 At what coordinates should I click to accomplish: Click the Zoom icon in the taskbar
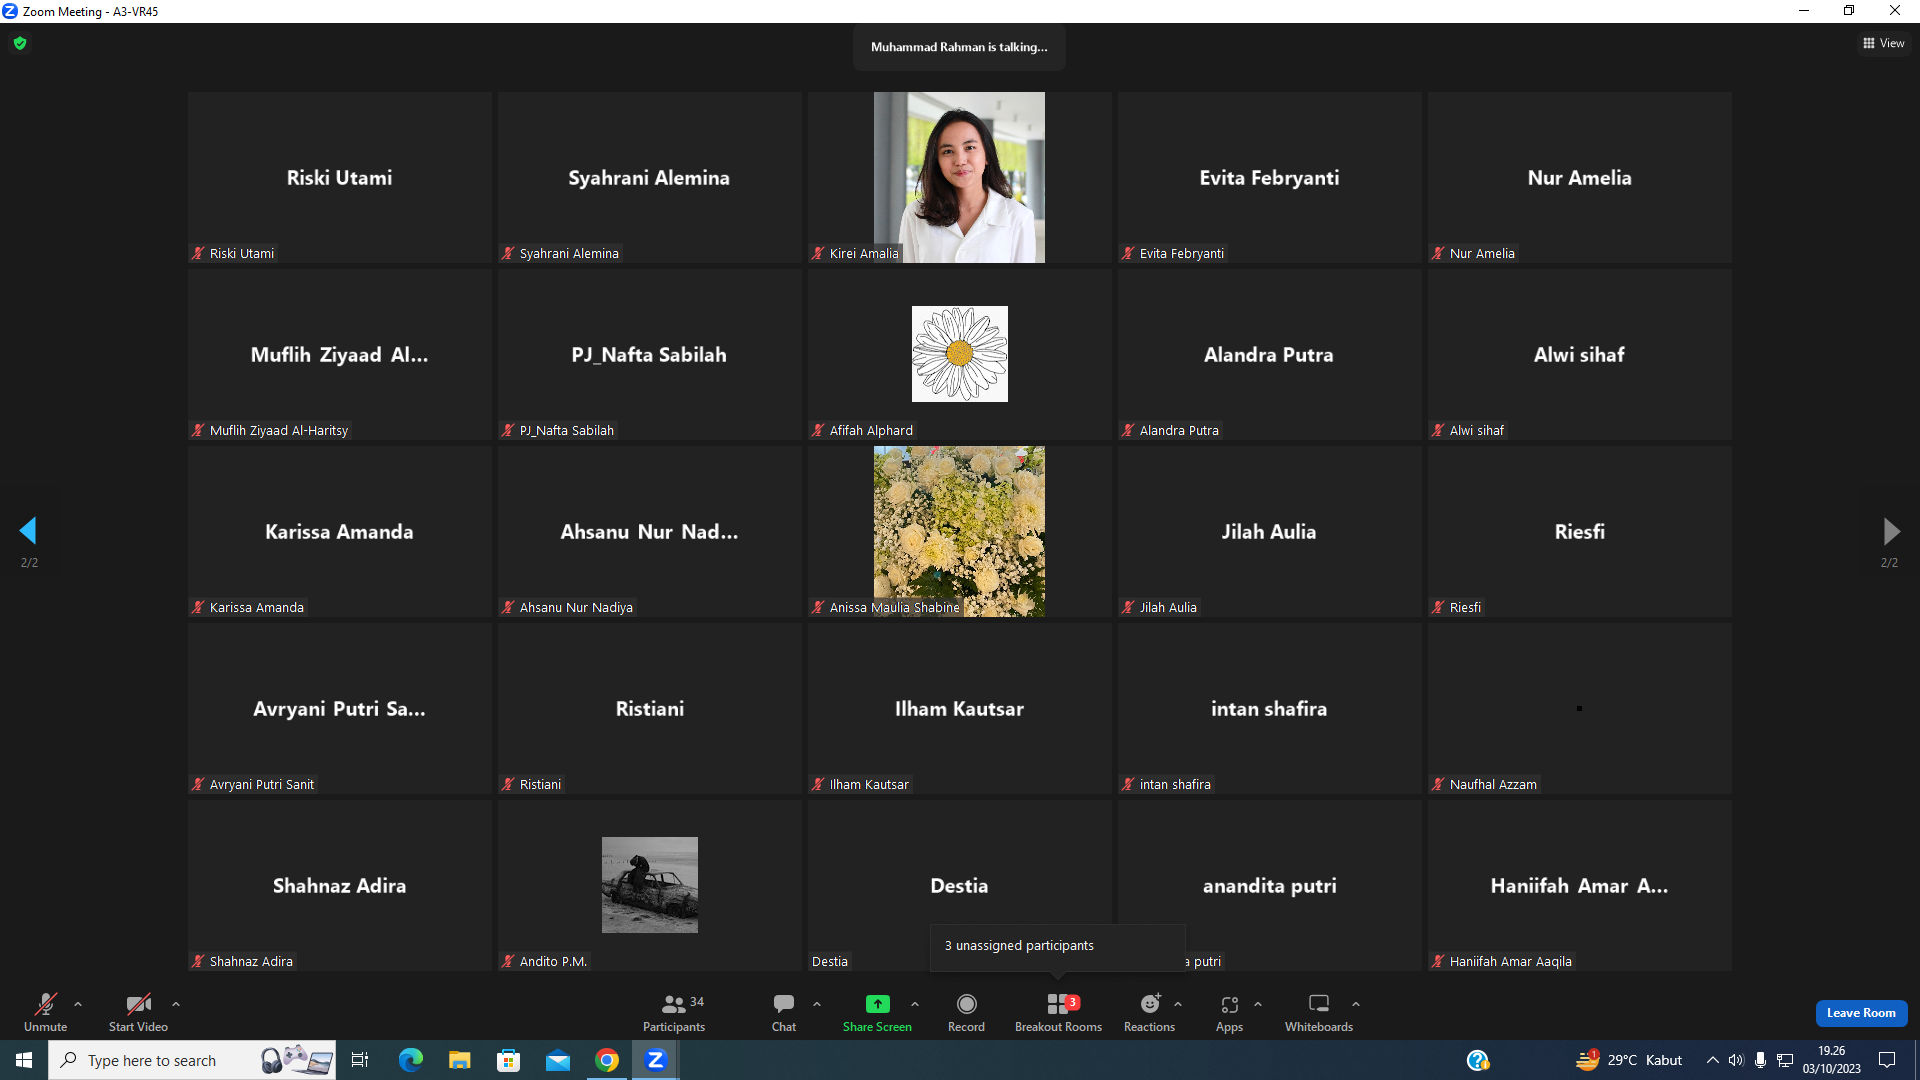pyautogui.click(x=656, y=1060)
